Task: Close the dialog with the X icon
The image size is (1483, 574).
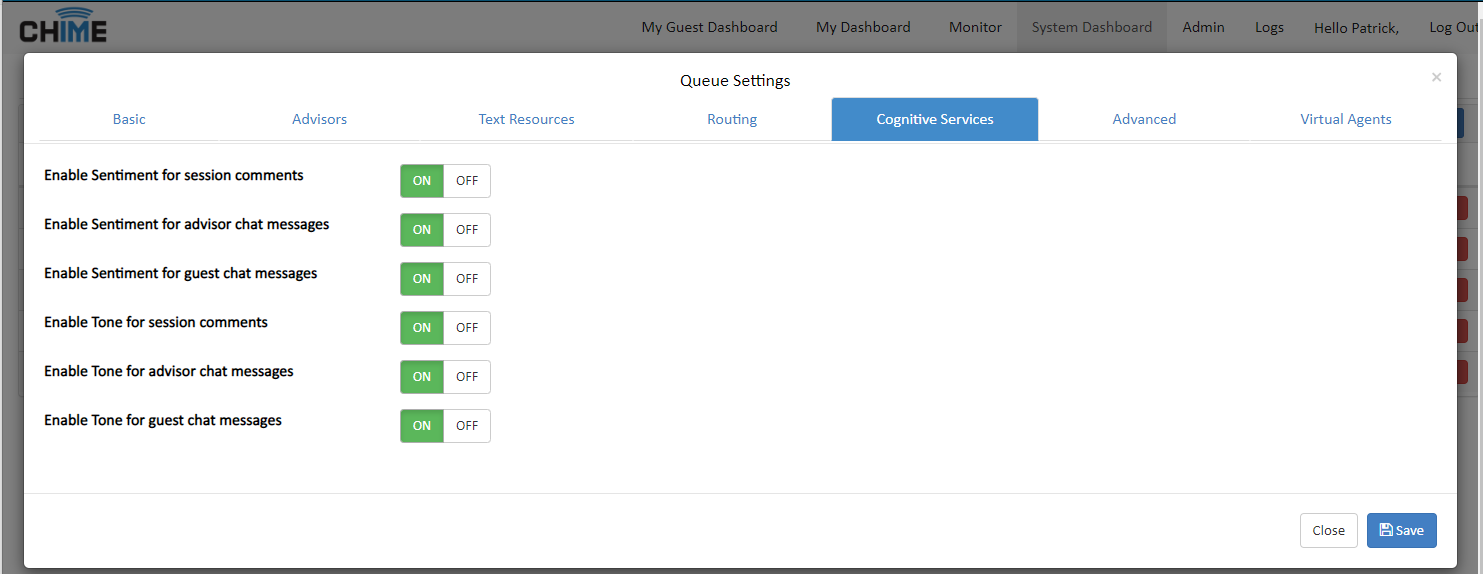Action: pos(1436,77)
